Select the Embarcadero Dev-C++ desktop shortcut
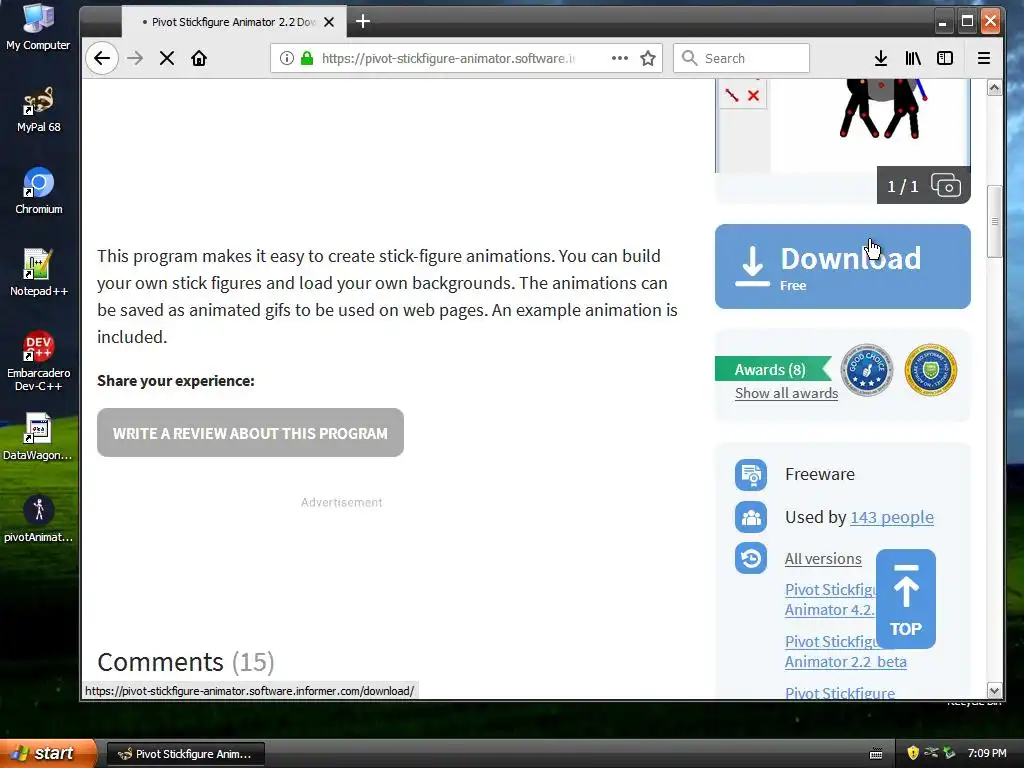1024x768 pixels. click(39, 361)
